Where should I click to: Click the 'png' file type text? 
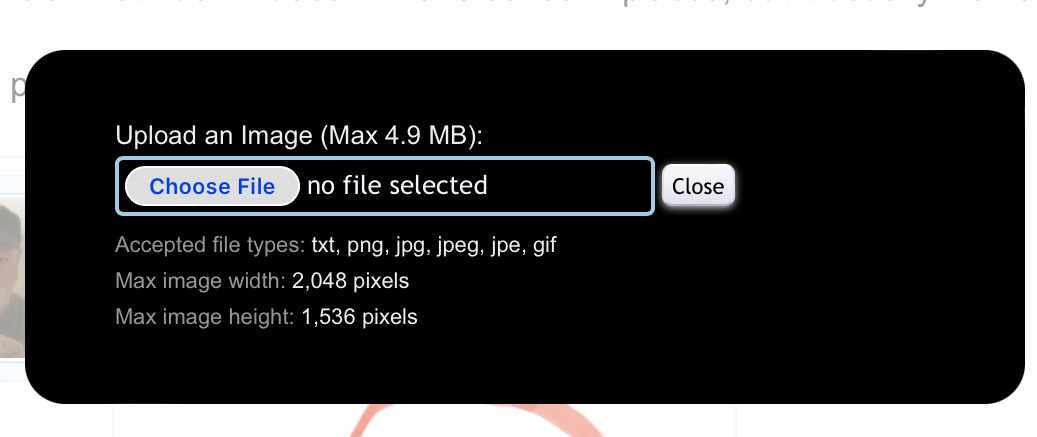coord(366,247)
